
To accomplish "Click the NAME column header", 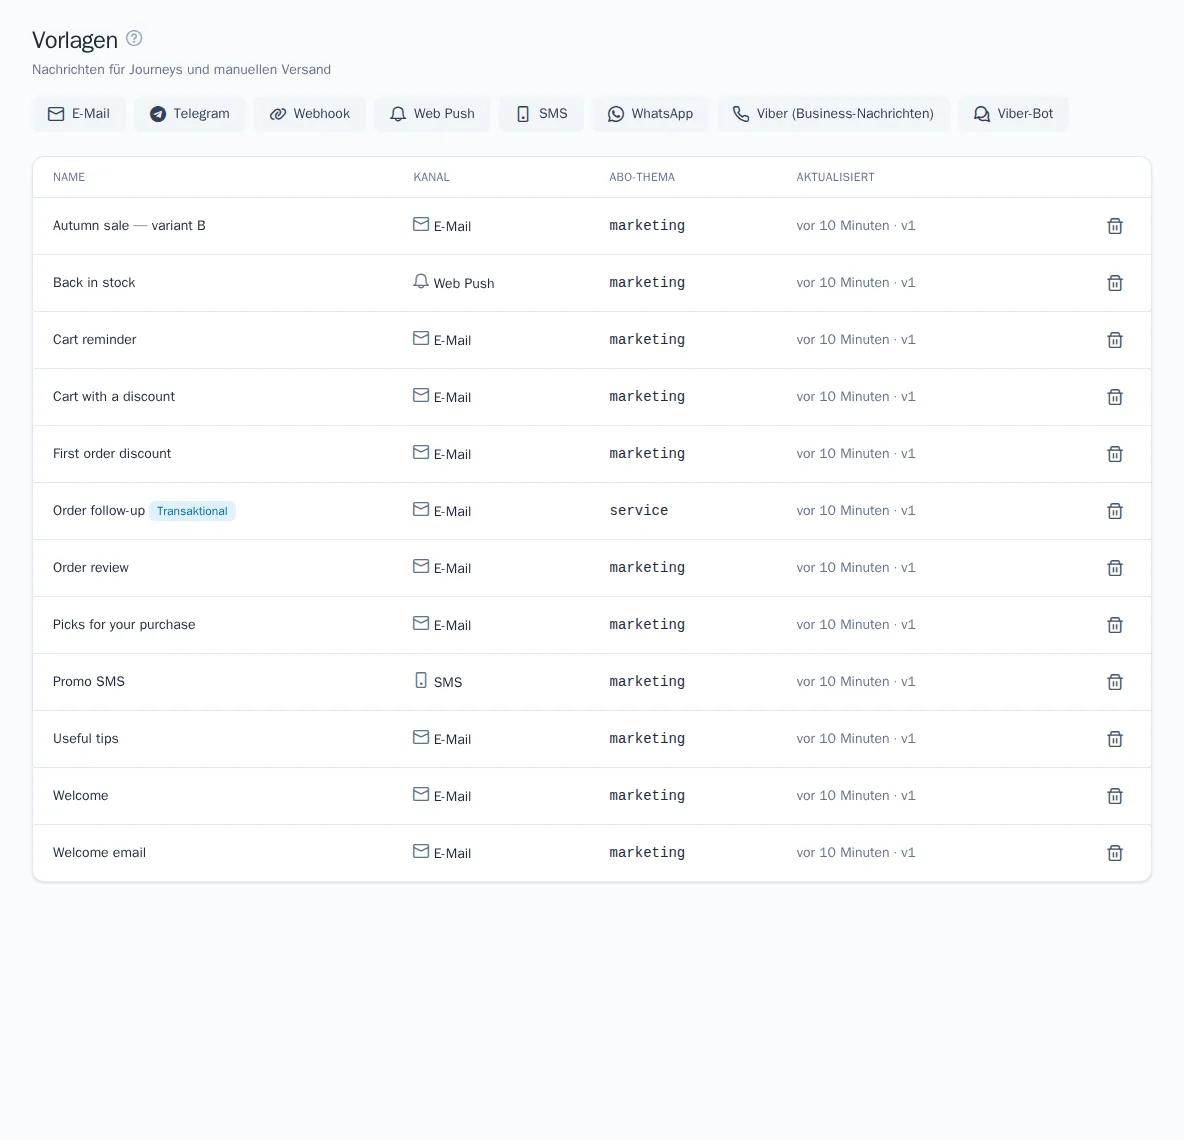I will [x=69, y=177].
